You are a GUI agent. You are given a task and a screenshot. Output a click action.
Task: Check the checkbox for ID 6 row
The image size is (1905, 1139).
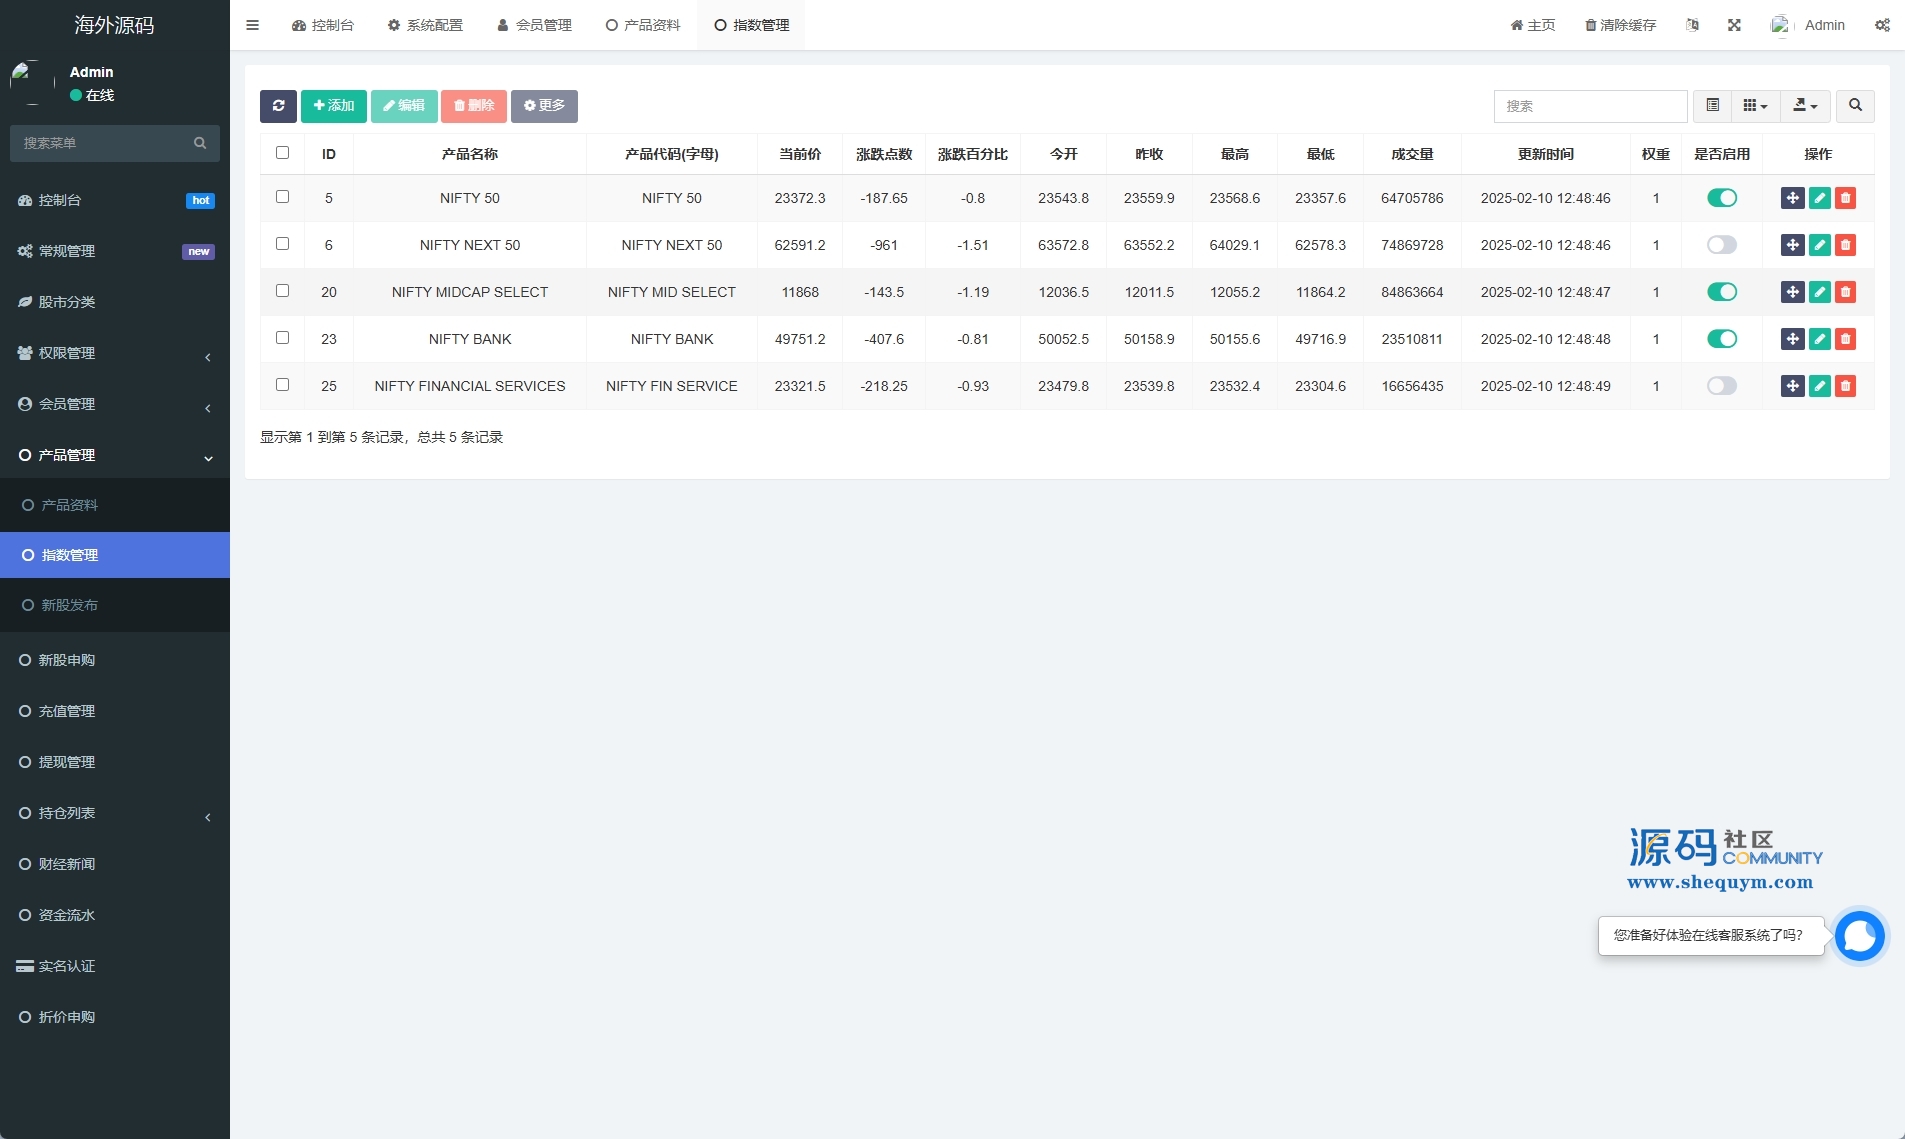point(282,244)
